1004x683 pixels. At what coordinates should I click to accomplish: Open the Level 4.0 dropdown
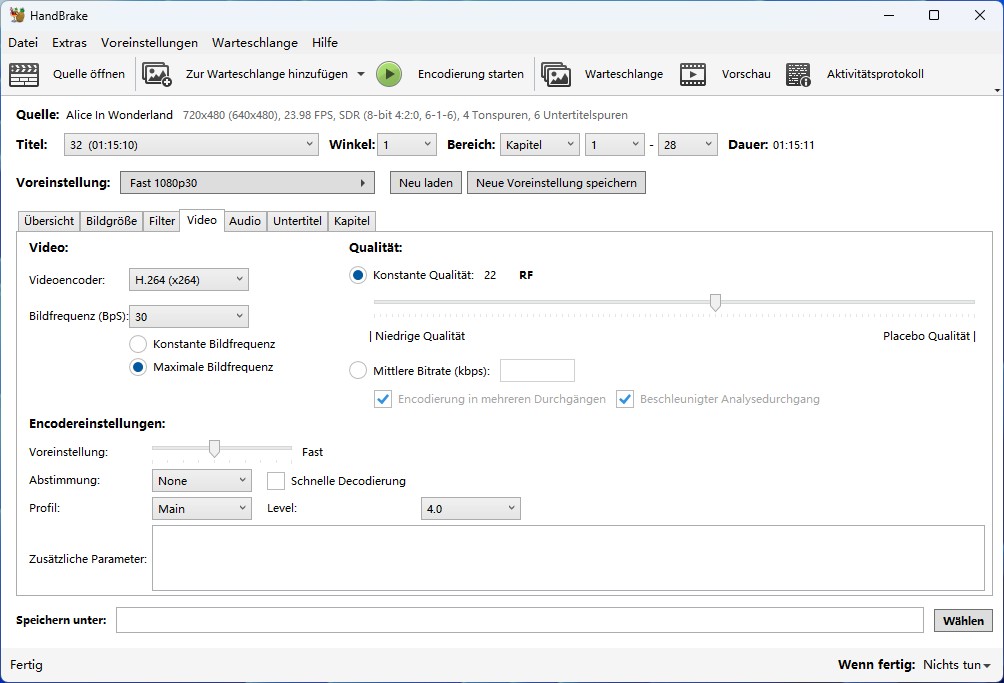[x=471, y=509]
